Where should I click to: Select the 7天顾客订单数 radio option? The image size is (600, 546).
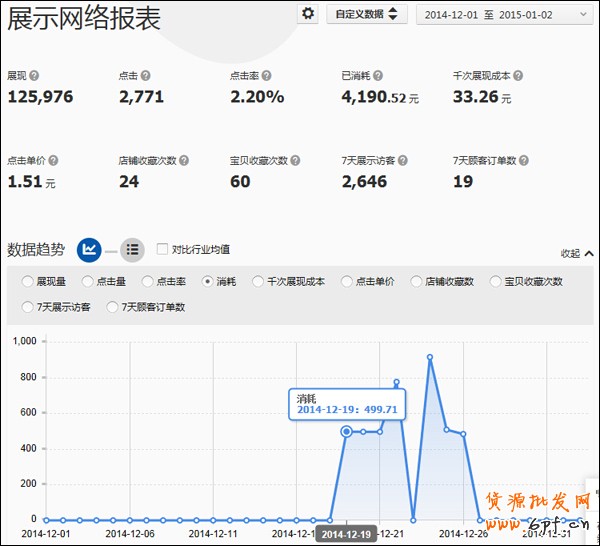click(112, 307)
